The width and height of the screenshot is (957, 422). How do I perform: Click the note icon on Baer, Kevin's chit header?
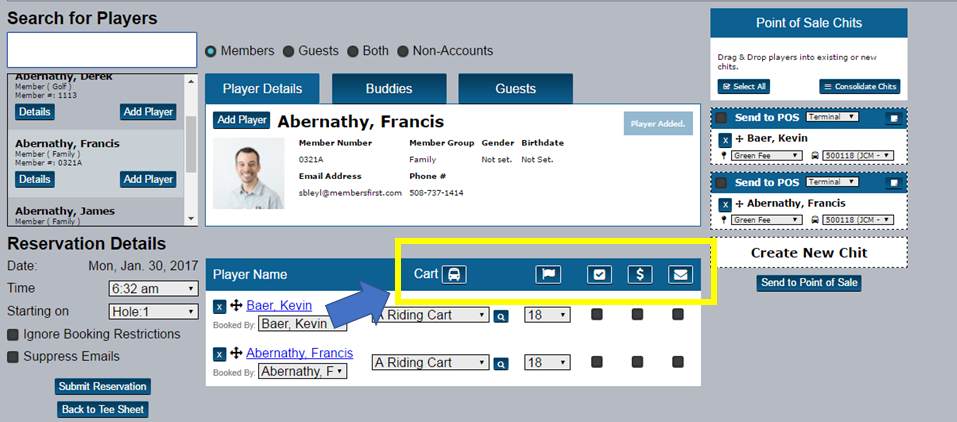(x=894, y=118)
